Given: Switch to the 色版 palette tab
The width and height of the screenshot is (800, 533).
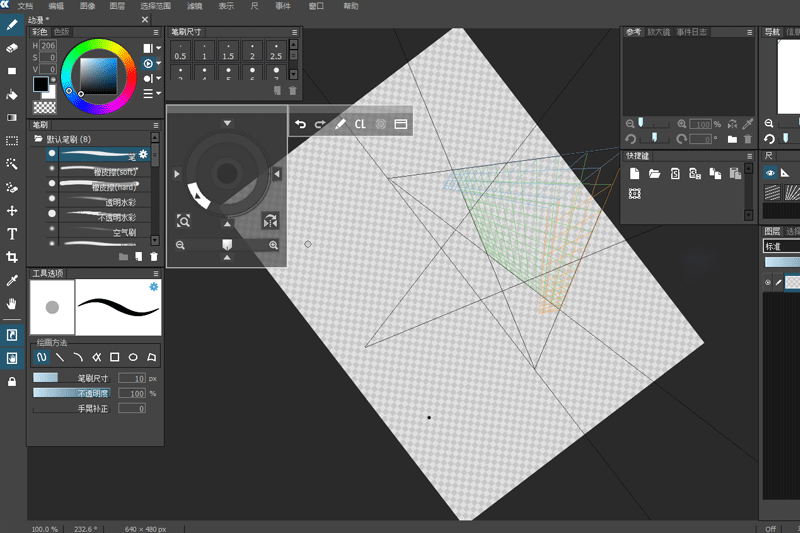Looking at the screenshot, I should pyautogui.click(x=62, y=32).
